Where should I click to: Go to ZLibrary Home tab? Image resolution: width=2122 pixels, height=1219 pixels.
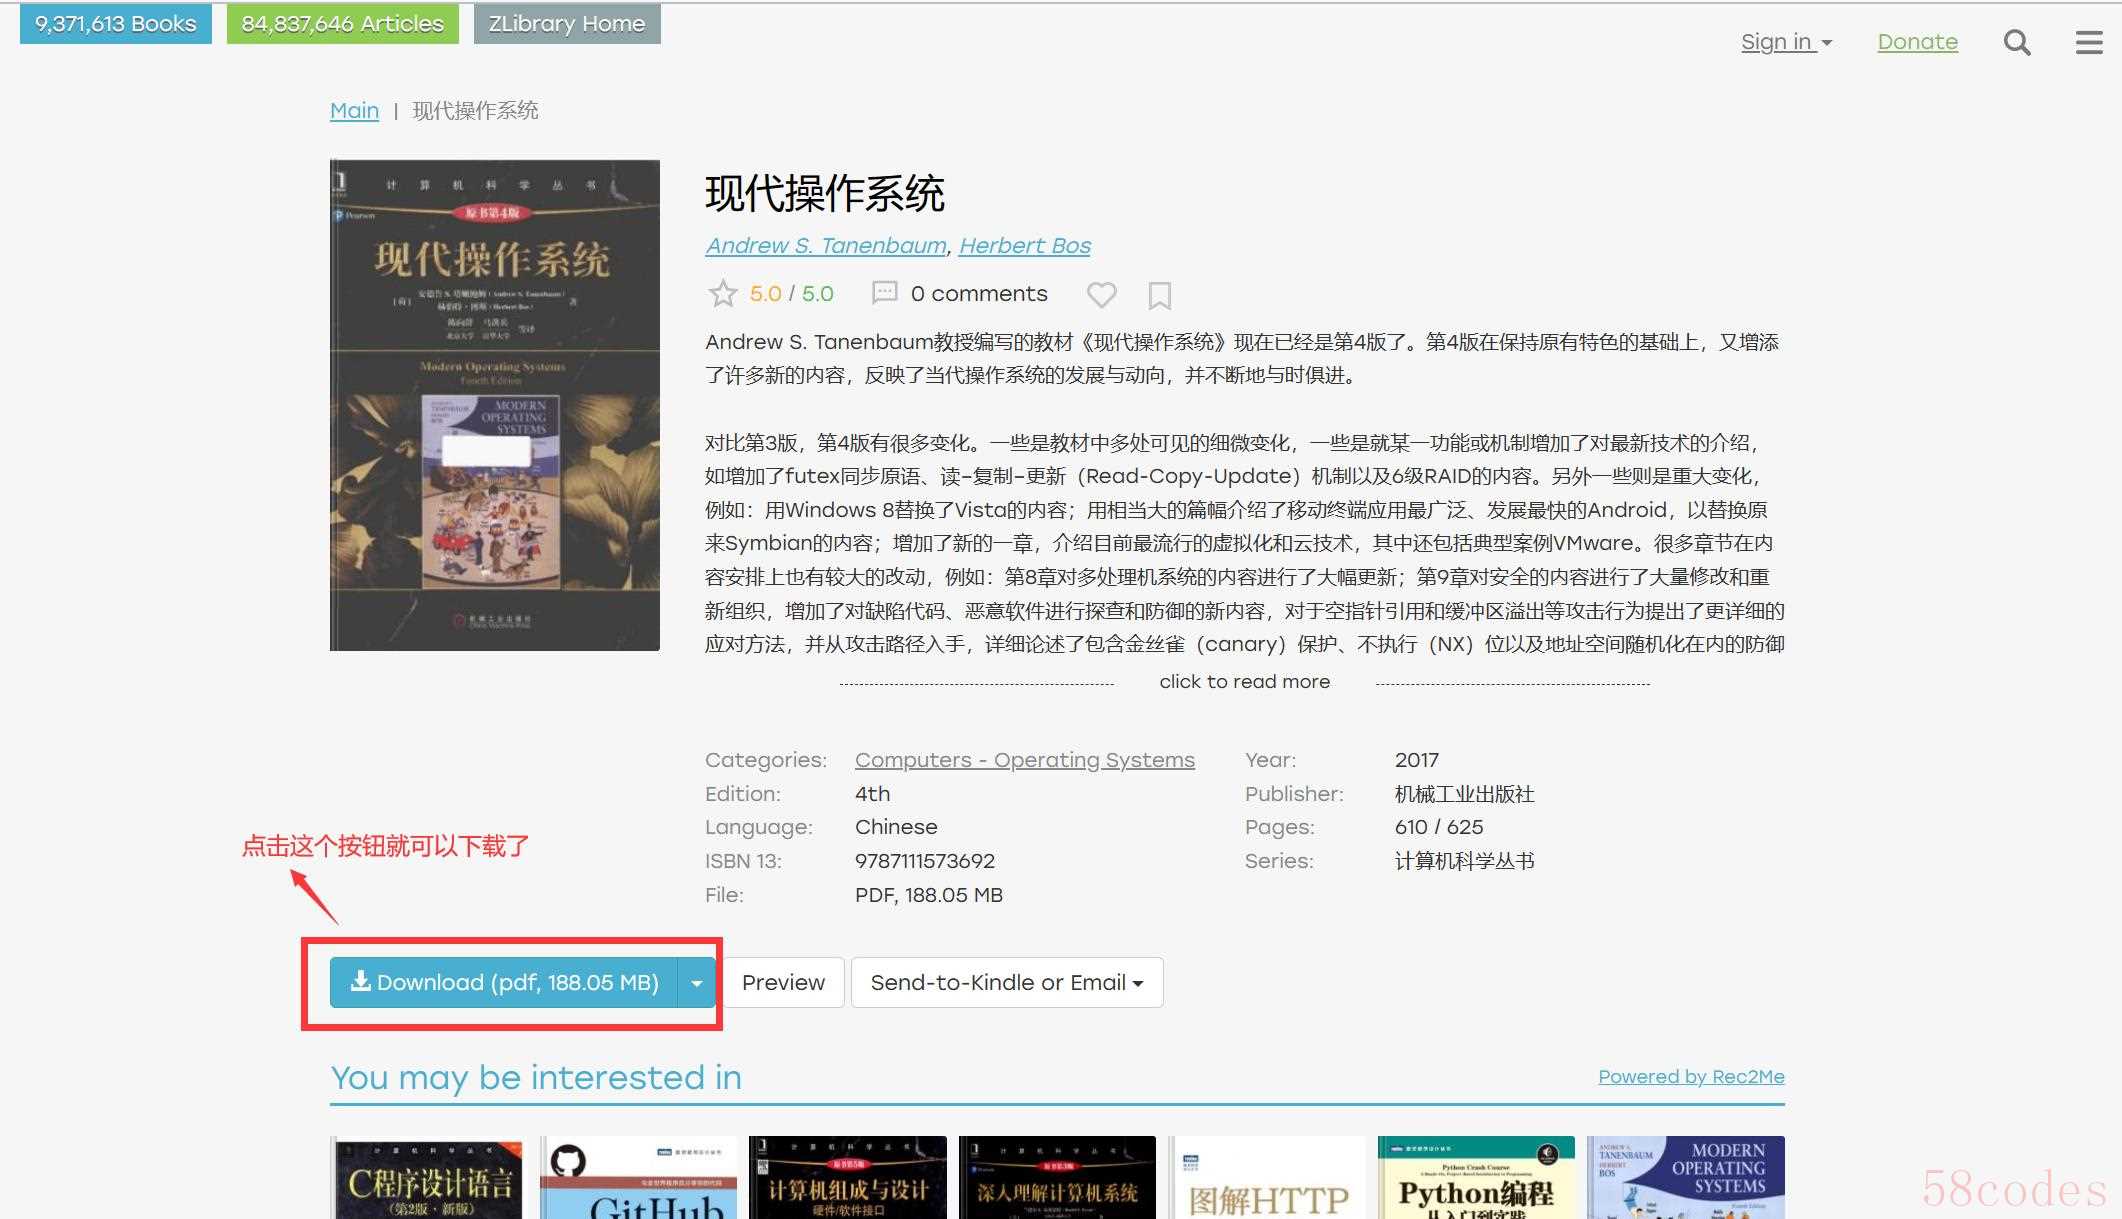tap(567, 24)
